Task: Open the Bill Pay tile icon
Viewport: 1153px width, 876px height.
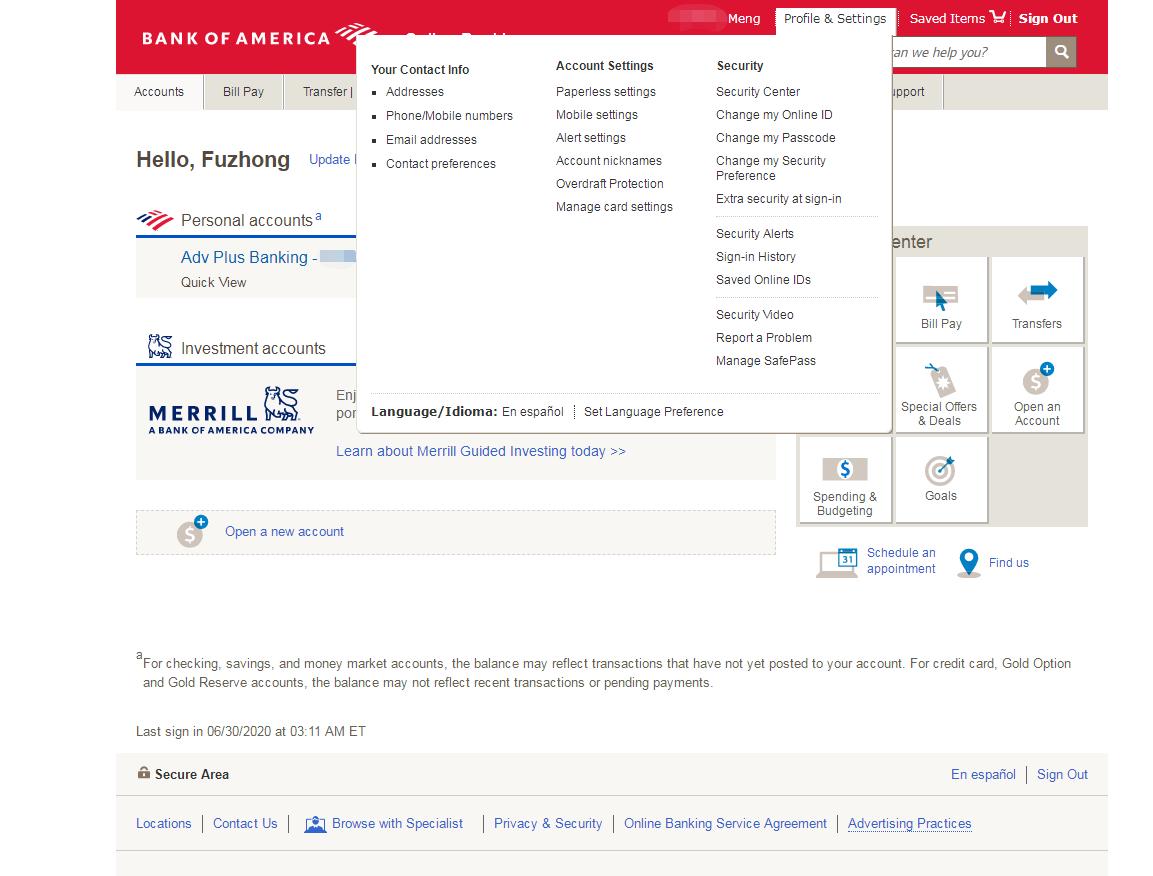Action: [x=940, y=299]
